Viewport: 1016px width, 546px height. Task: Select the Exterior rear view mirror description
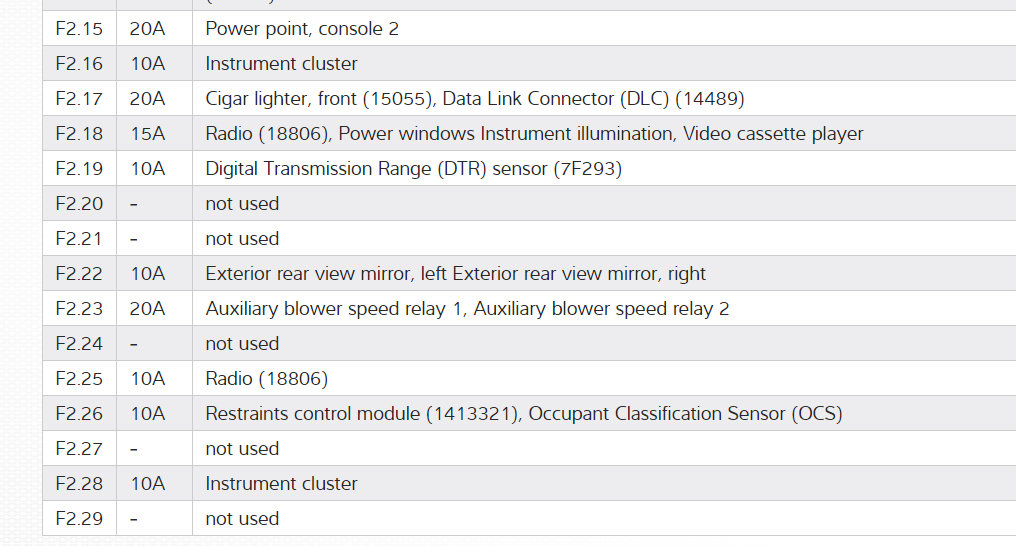[455, 274]
